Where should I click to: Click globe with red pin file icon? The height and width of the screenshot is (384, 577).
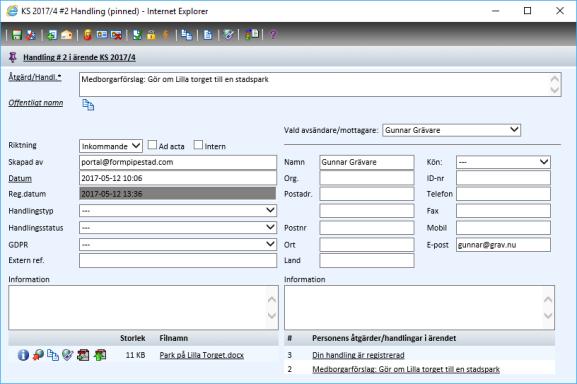[x=38, y=355]
